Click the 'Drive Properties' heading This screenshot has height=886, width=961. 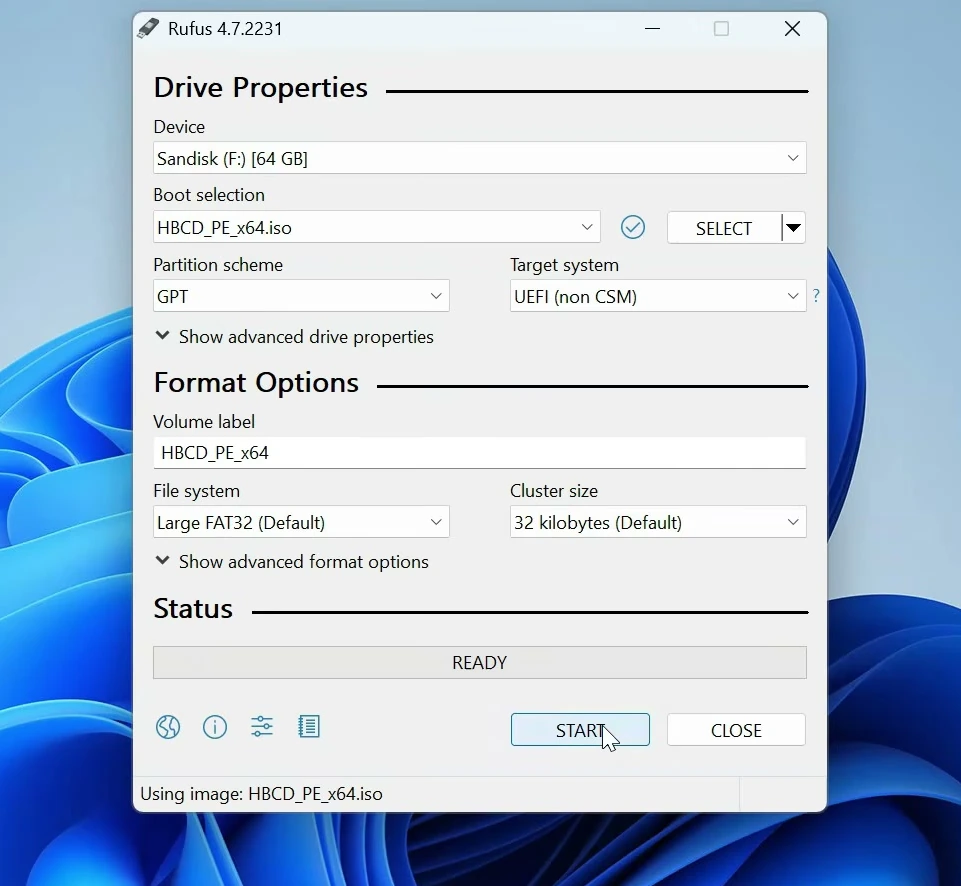(x=260, y=88)
